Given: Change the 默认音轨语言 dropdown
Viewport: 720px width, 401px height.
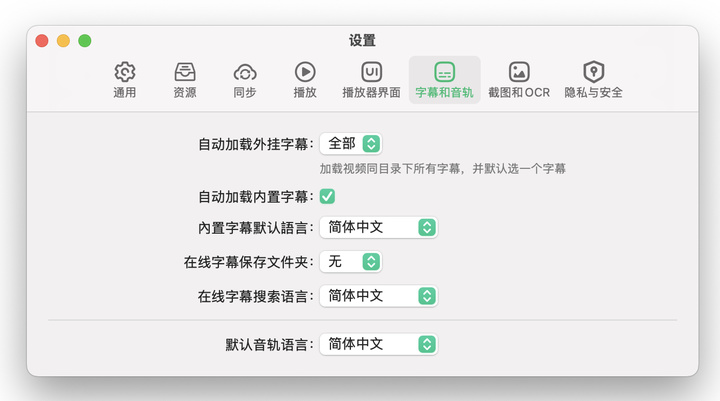Looking at the screenshot, I should [378, 344].
